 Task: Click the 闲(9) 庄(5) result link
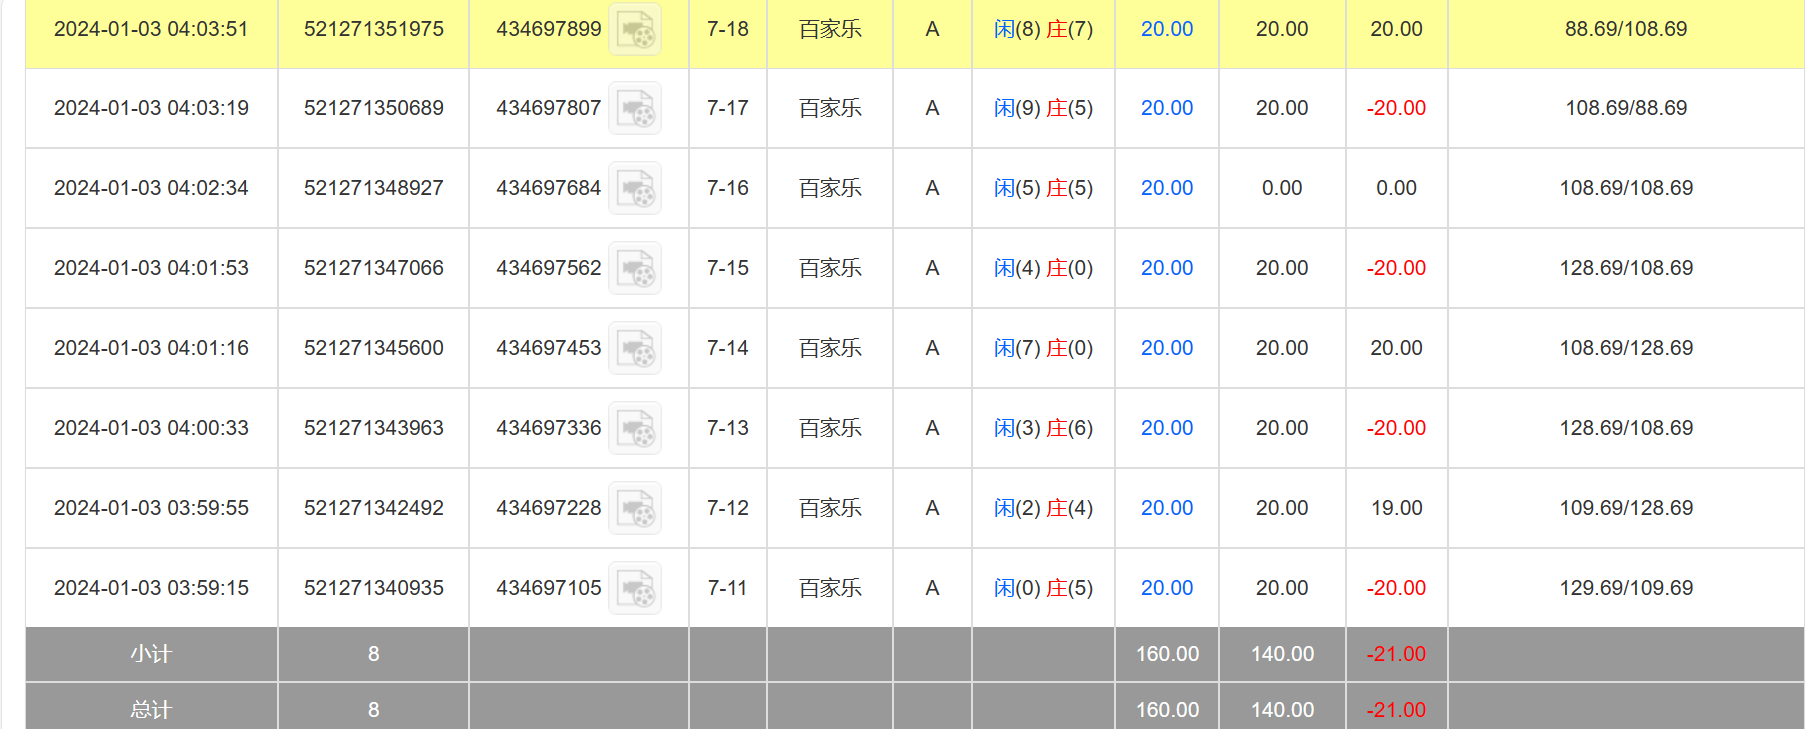pos(1043,108)
